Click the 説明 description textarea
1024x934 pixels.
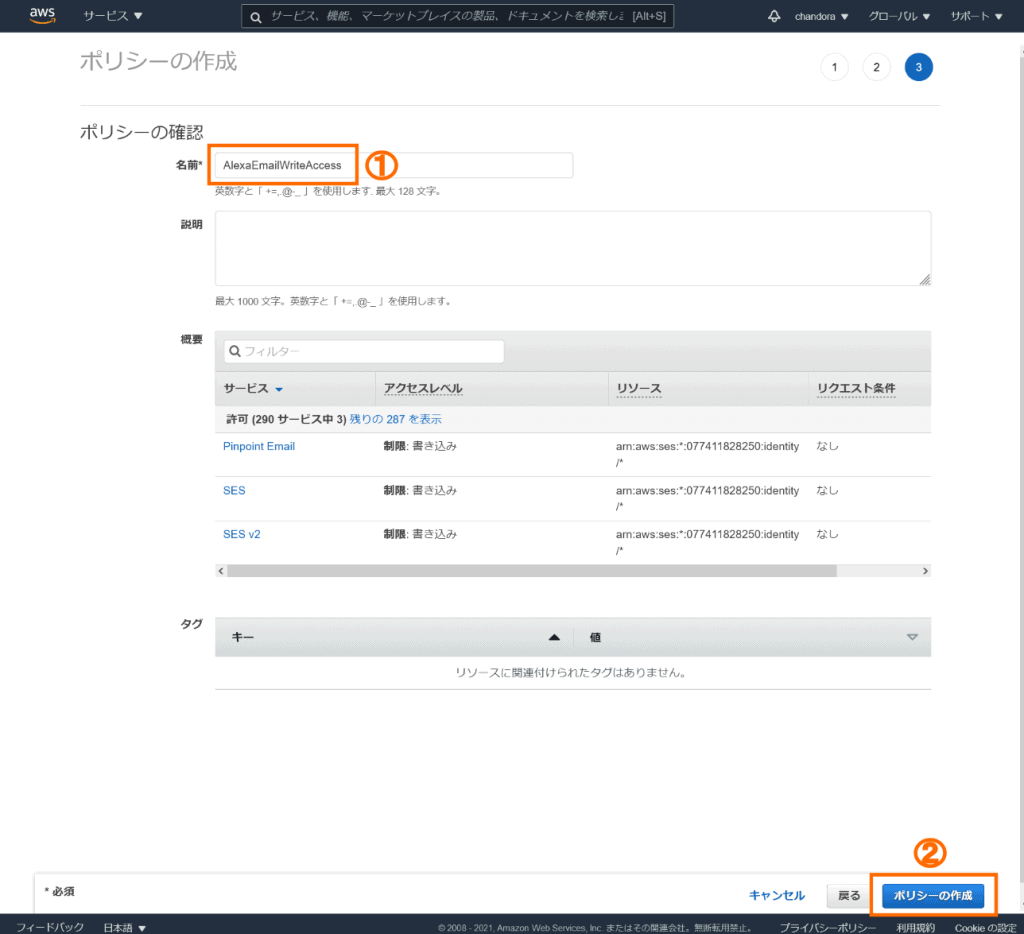click(573, 248)
